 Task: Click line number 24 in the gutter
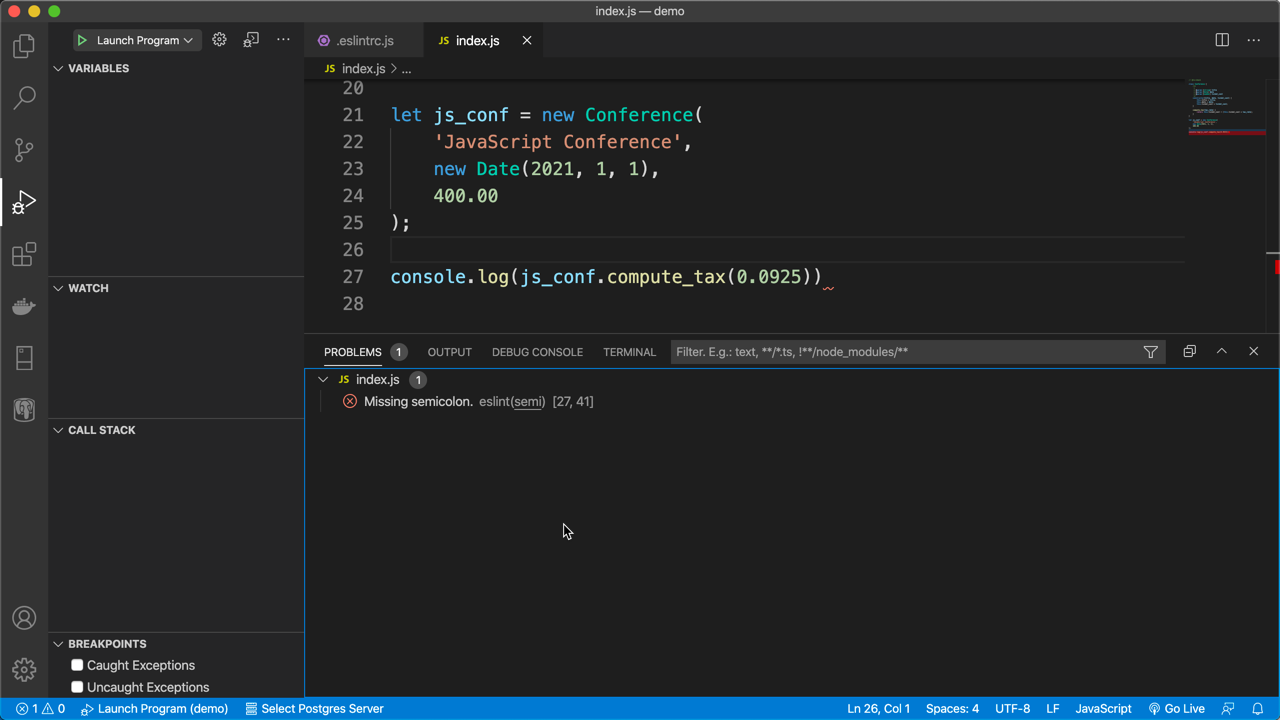coord(353,196)
